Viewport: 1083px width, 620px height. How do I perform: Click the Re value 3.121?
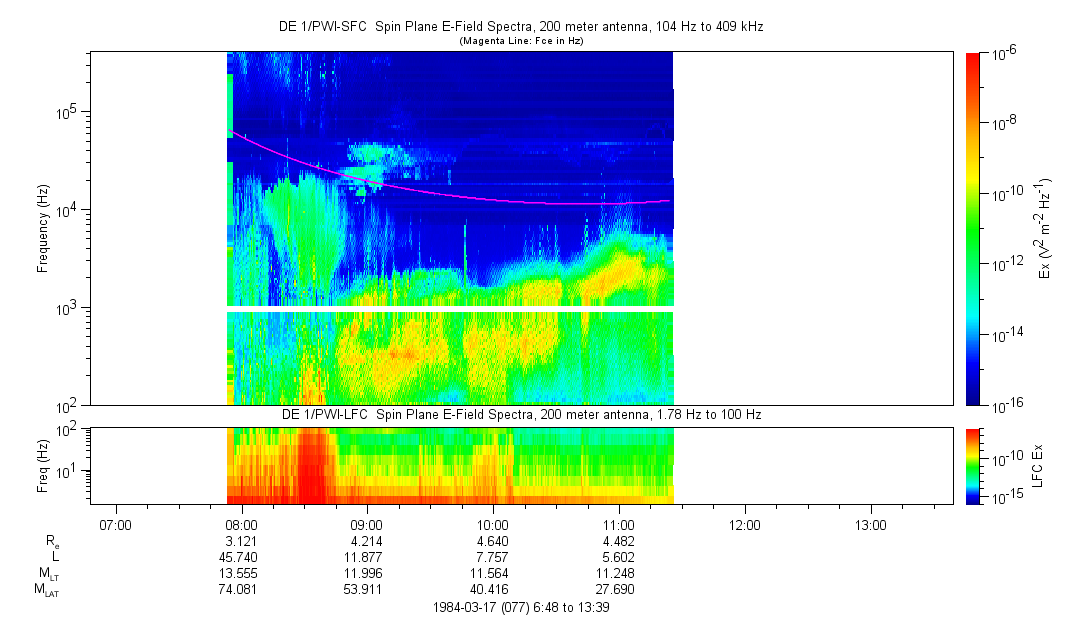point(242,541)
